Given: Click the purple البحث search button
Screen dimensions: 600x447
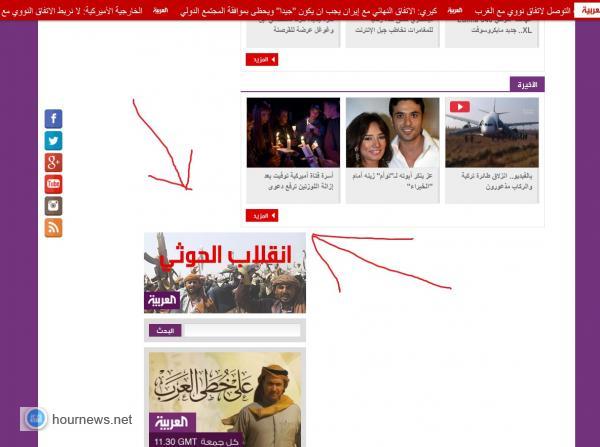Looking at the screenshot, I should (165, 330).
